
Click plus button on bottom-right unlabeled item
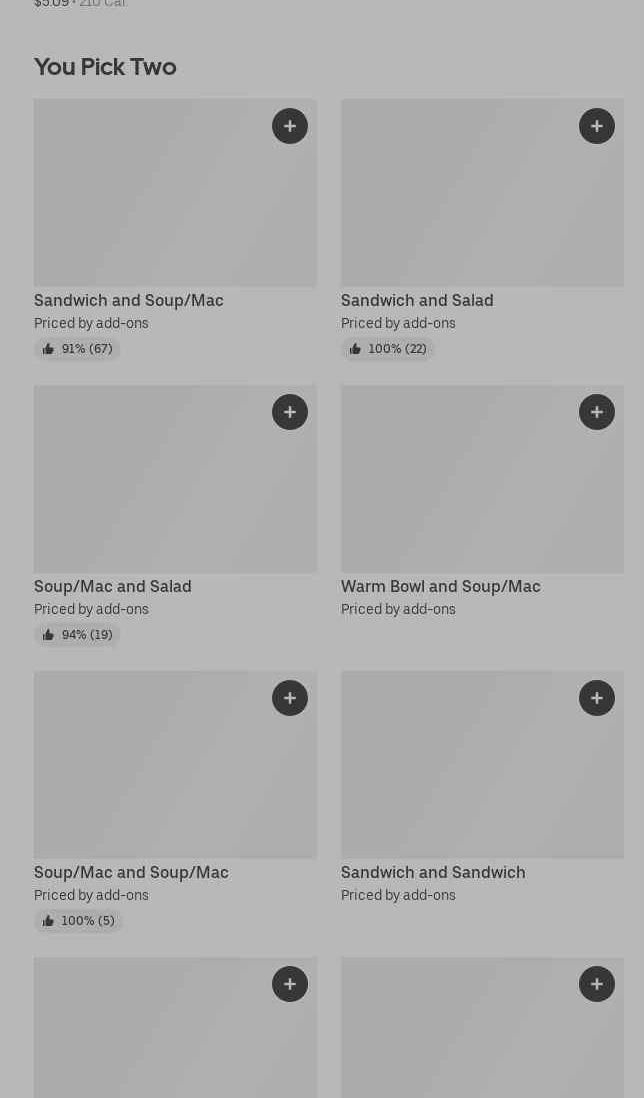(x=597, y=984)
